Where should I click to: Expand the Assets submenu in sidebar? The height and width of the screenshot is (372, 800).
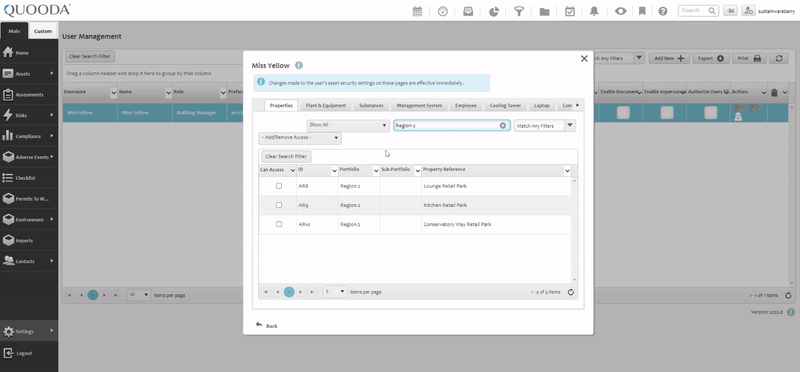point(52,73)
